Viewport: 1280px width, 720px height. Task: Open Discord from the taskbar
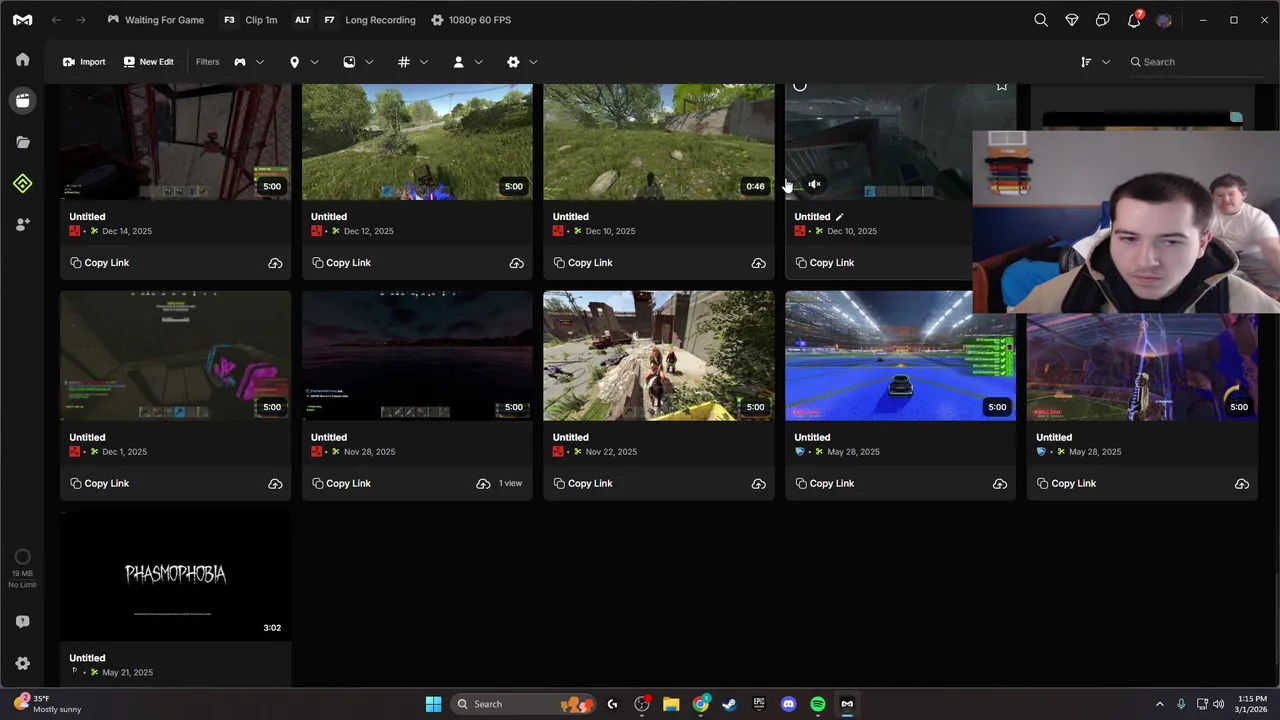click(789, 704)
